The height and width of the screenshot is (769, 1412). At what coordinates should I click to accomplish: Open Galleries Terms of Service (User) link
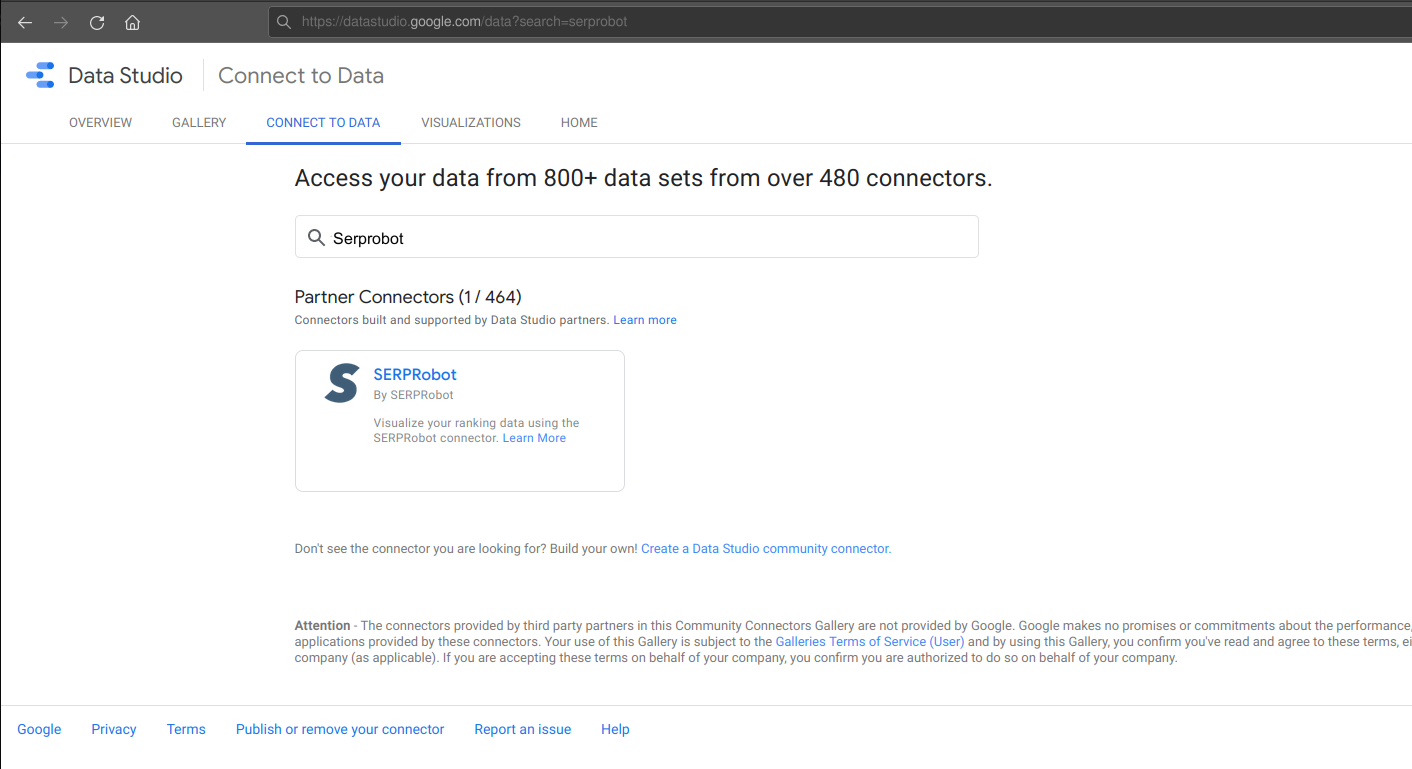pos(870,642)
